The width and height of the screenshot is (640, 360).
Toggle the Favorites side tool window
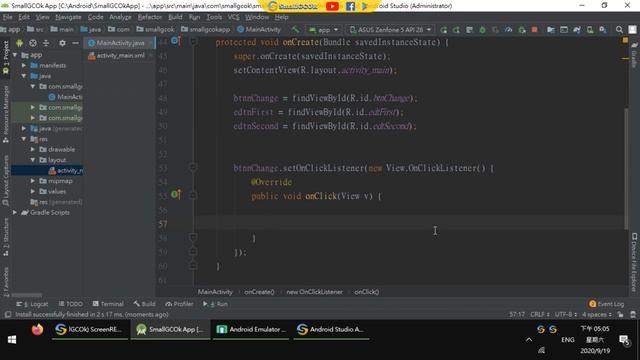pyautogui.click(x=5, y=282)
